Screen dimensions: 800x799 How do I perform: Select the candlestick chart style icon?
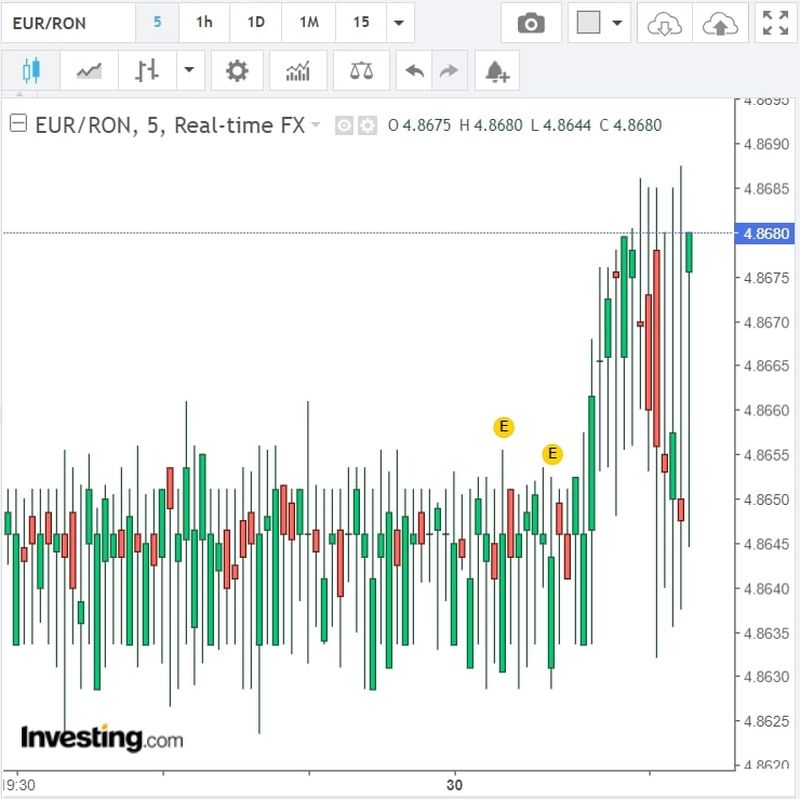click(31, 71)
